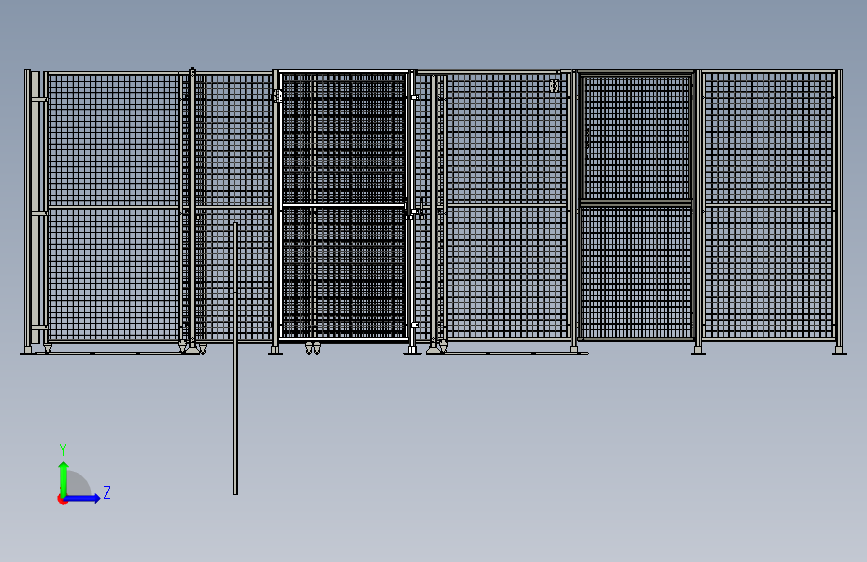Screen dimensions: 867x562
Task: Select the upper window panel with dark frame
Action: pos(636,137)
